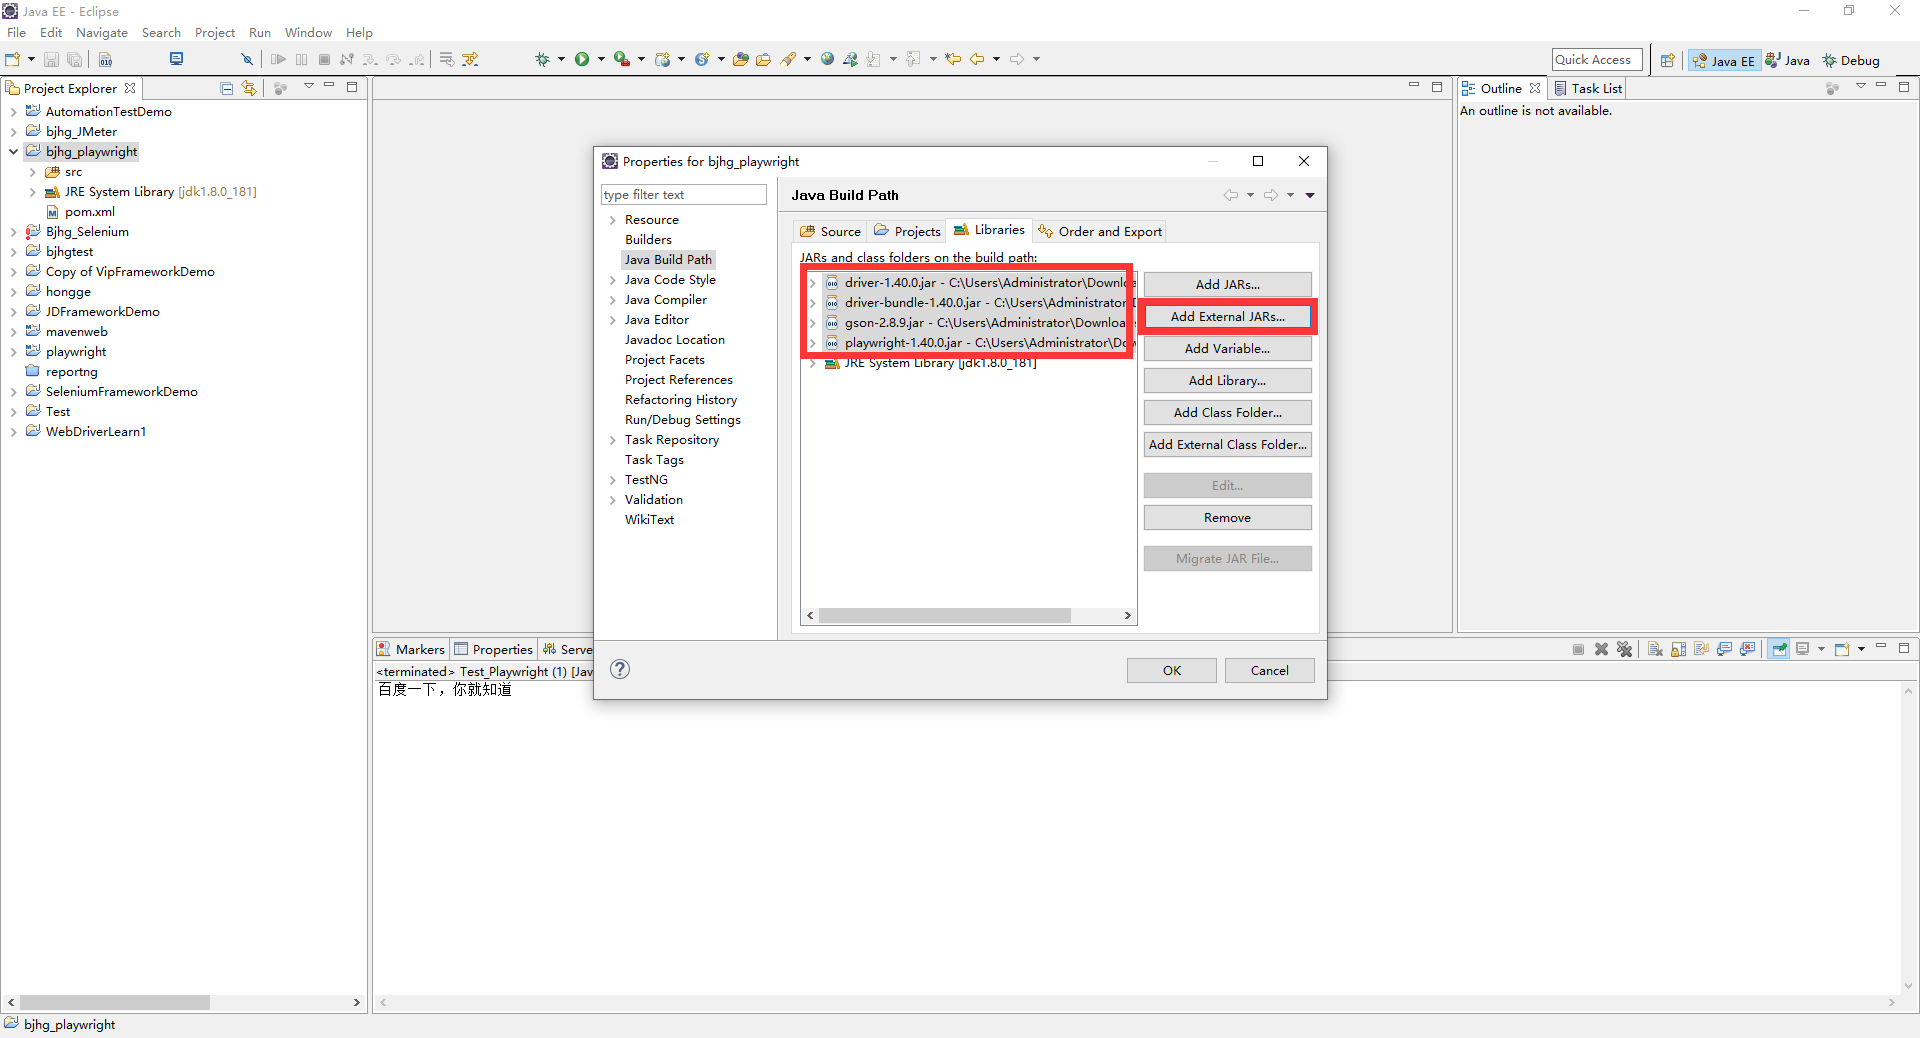Click the Console vertical scrollbar
This screenshot has height=1038, width=1920.
1908,838
